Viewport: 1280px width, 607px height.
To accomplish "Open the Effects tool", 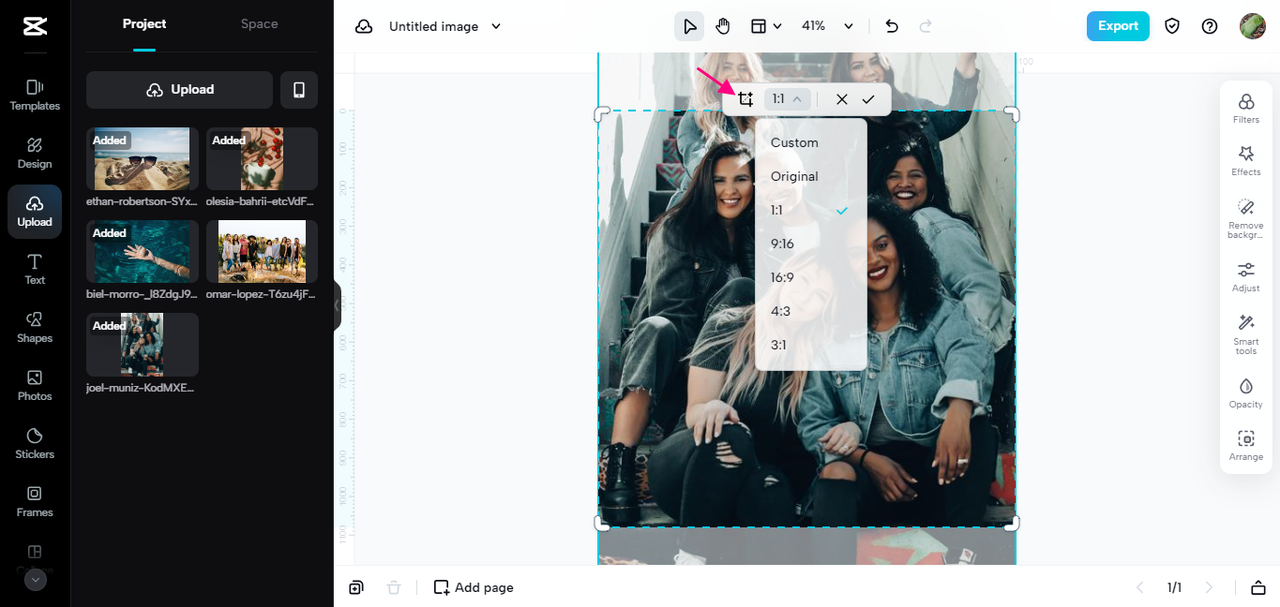I will [1246, 161].
